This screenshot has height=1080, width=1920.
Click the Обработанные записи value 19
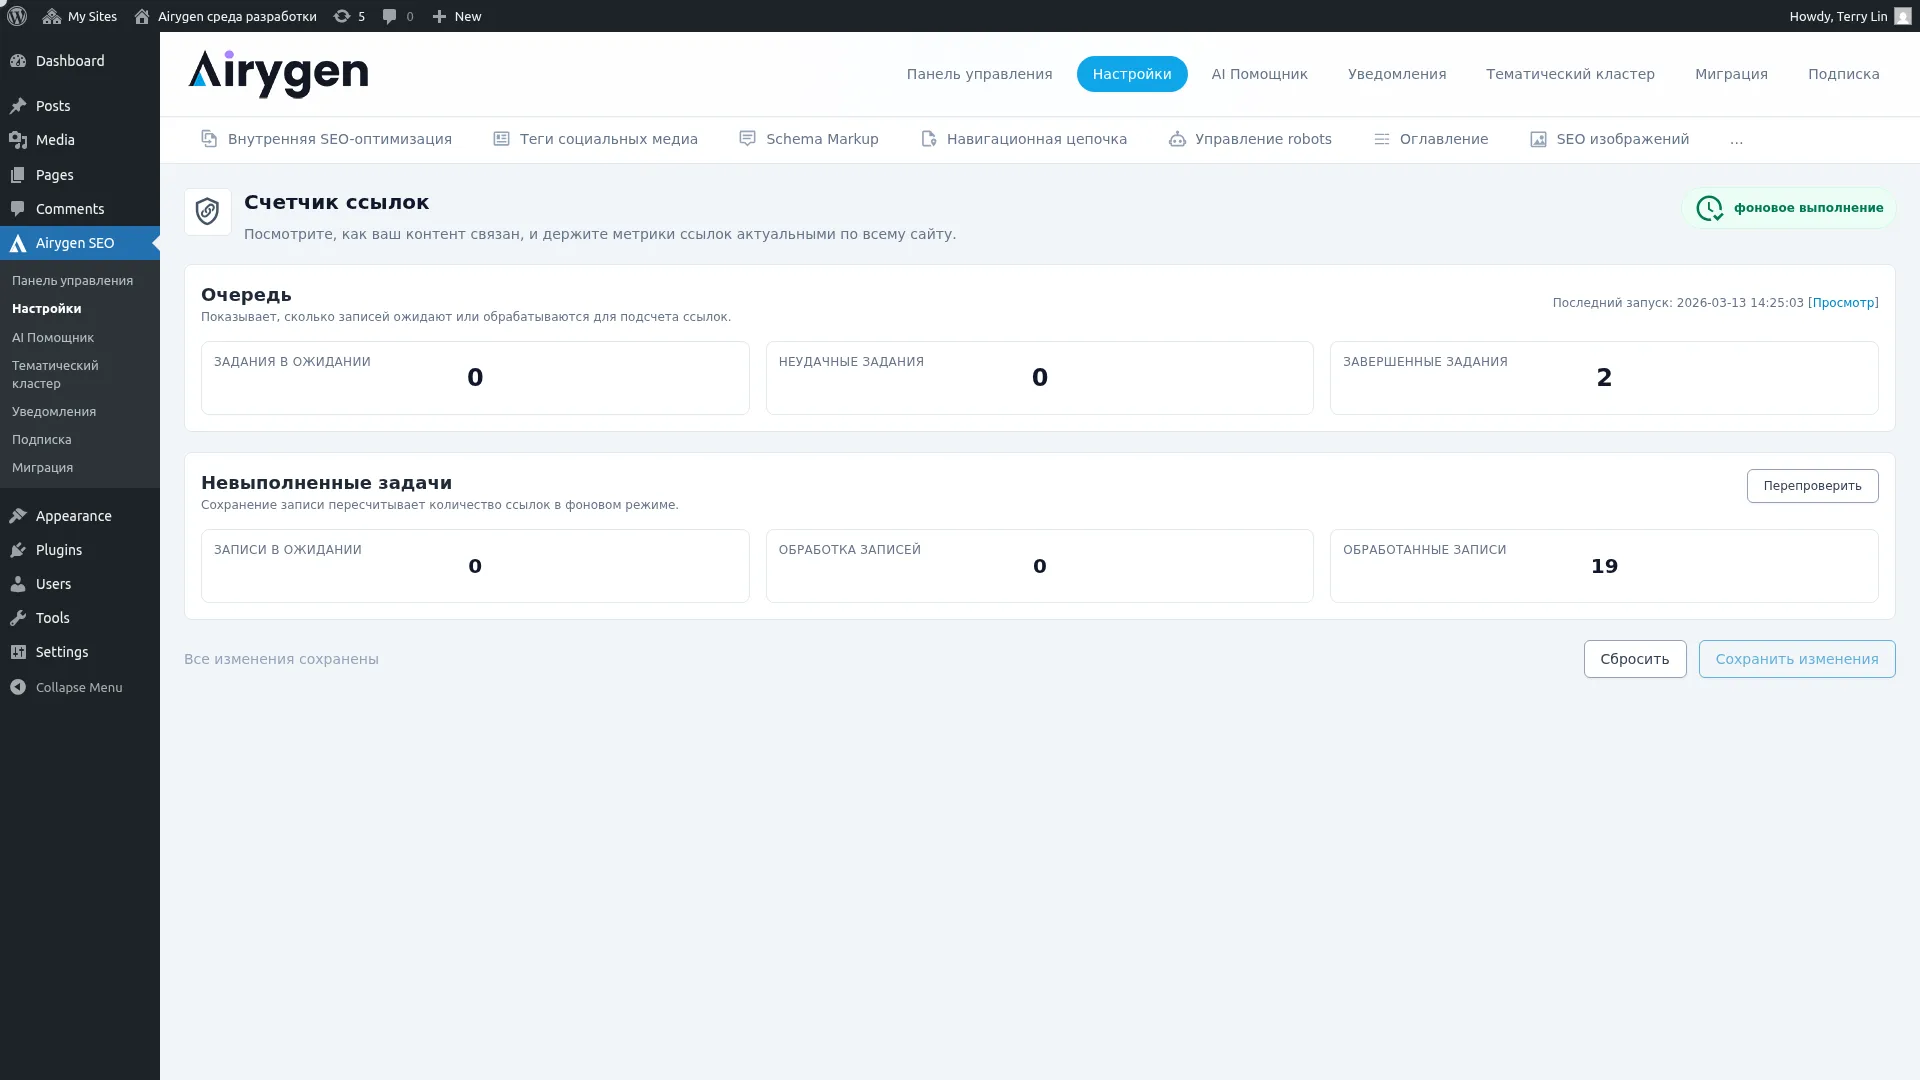(1604, 566)
